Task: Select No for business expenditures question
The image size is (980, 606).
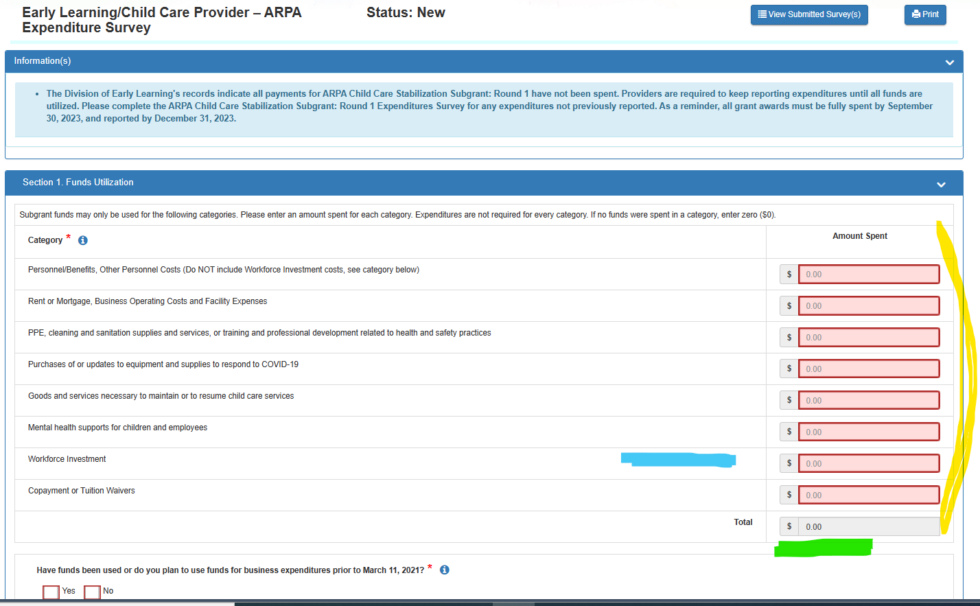Action: pos(92,592)
